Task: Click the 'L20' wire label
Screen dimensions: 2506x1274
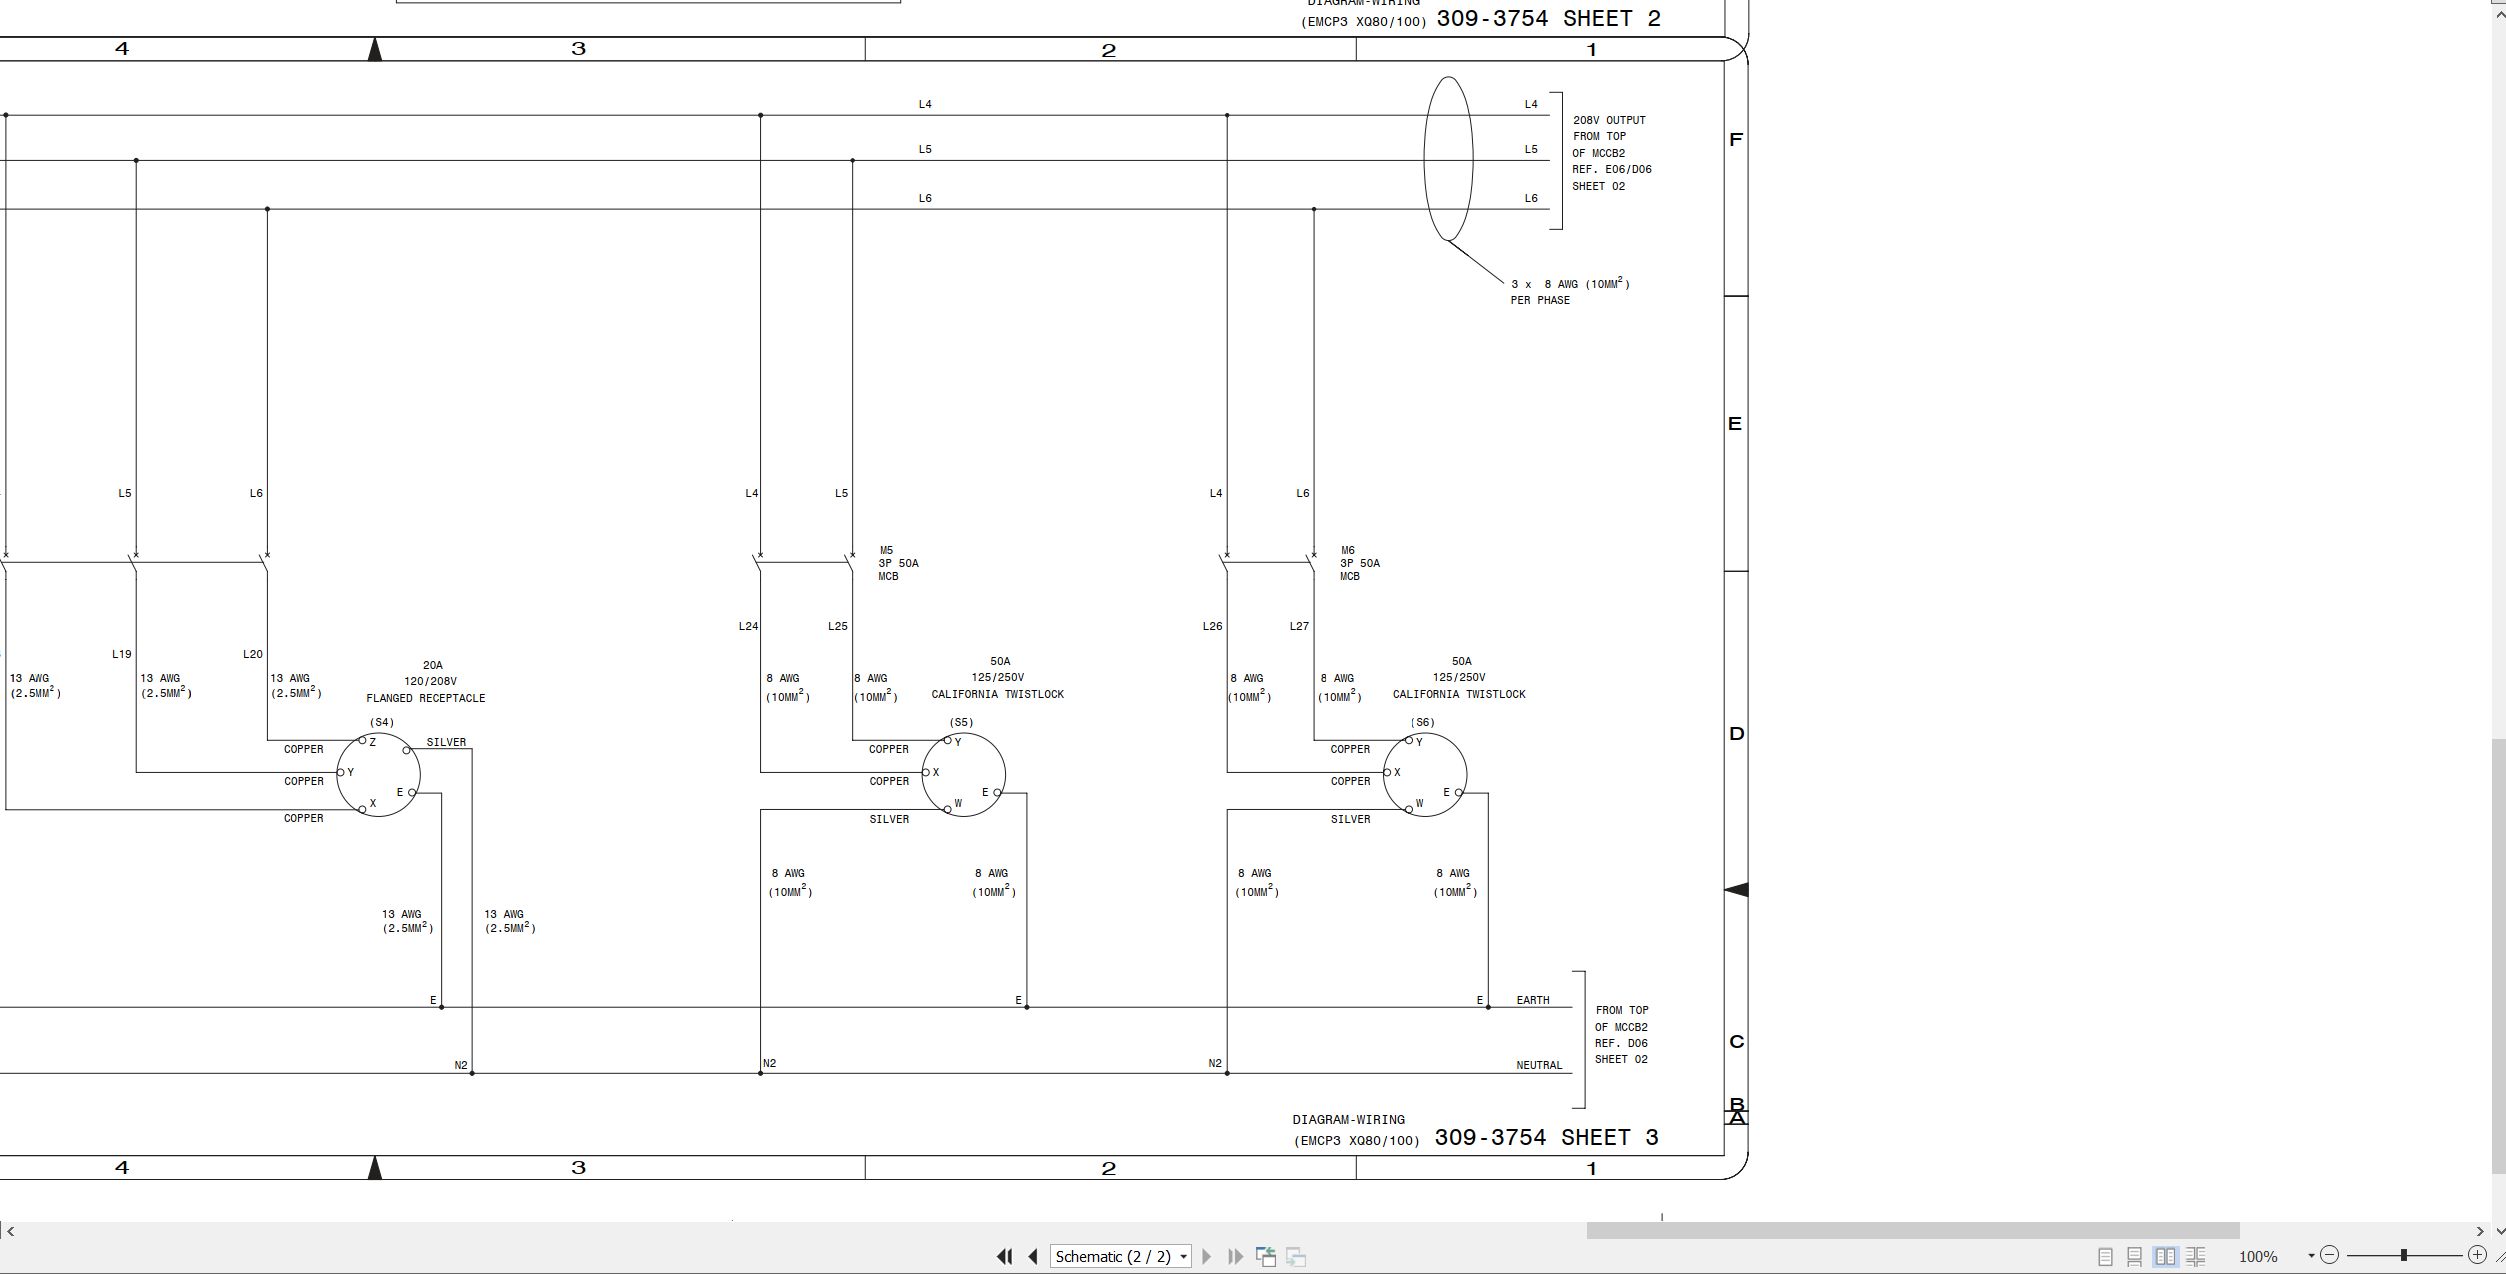Action: click(x=252, y=654)
